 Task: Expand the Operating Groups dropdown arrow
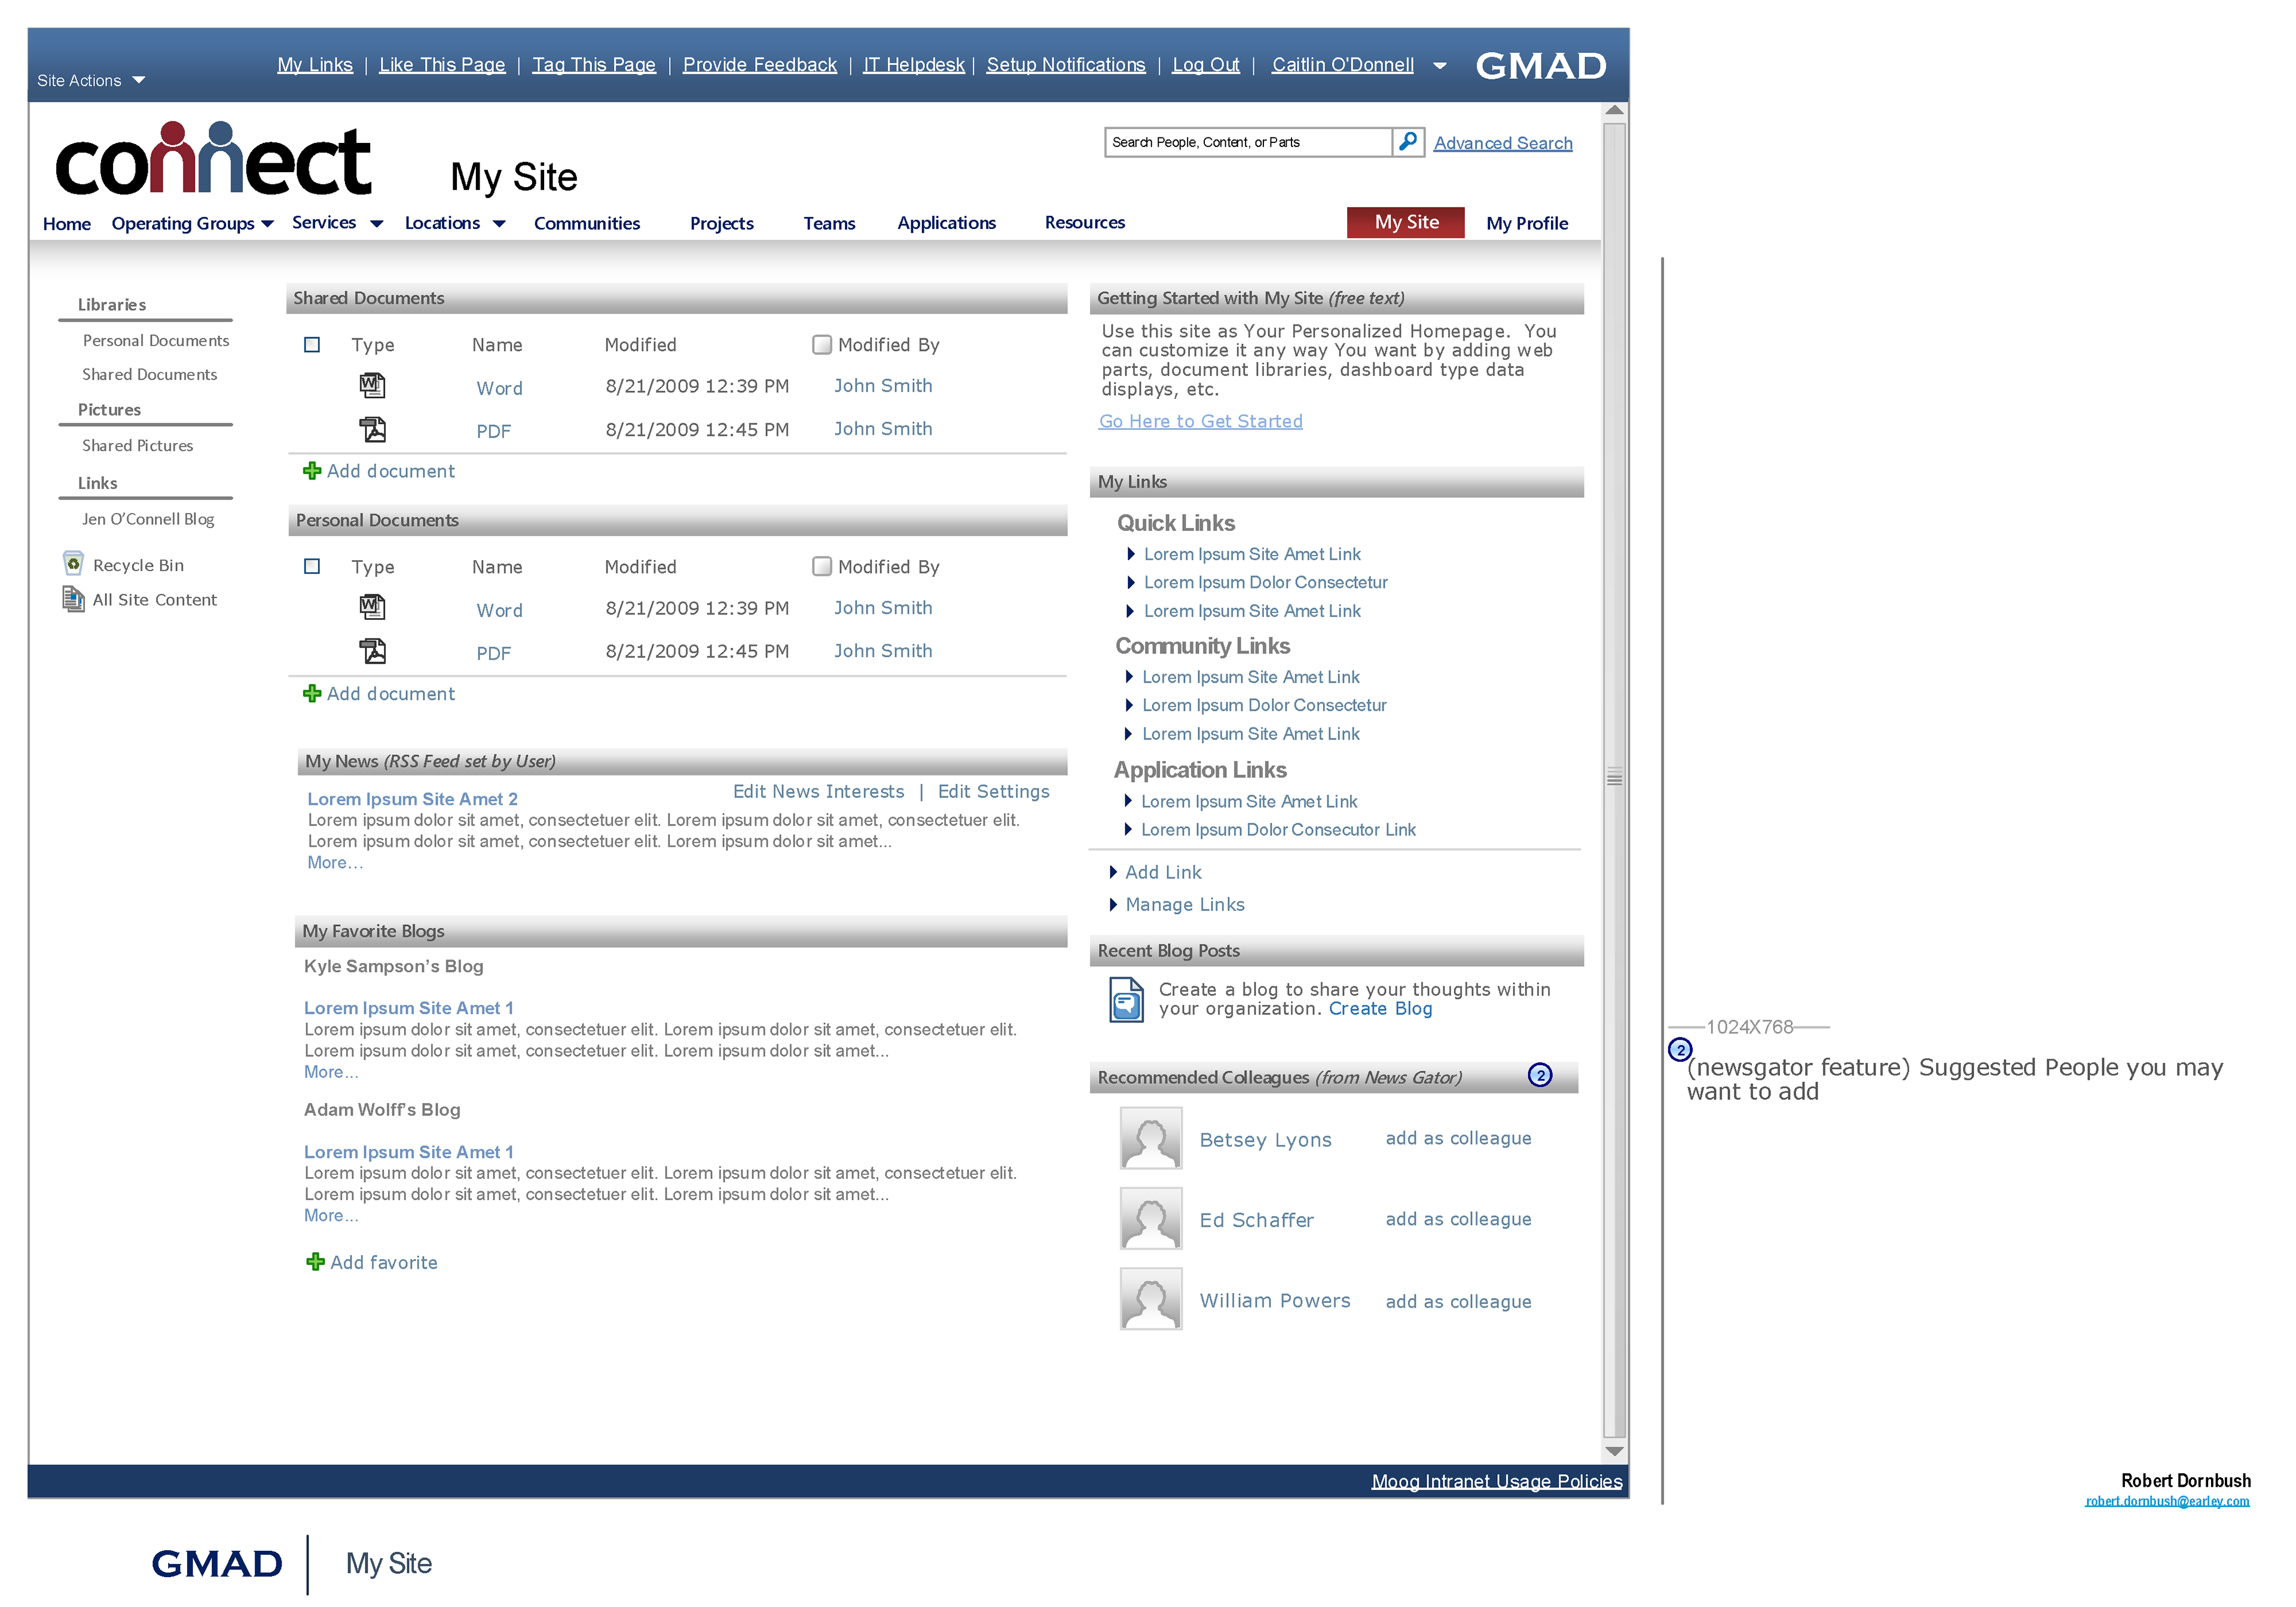point(267,224)
